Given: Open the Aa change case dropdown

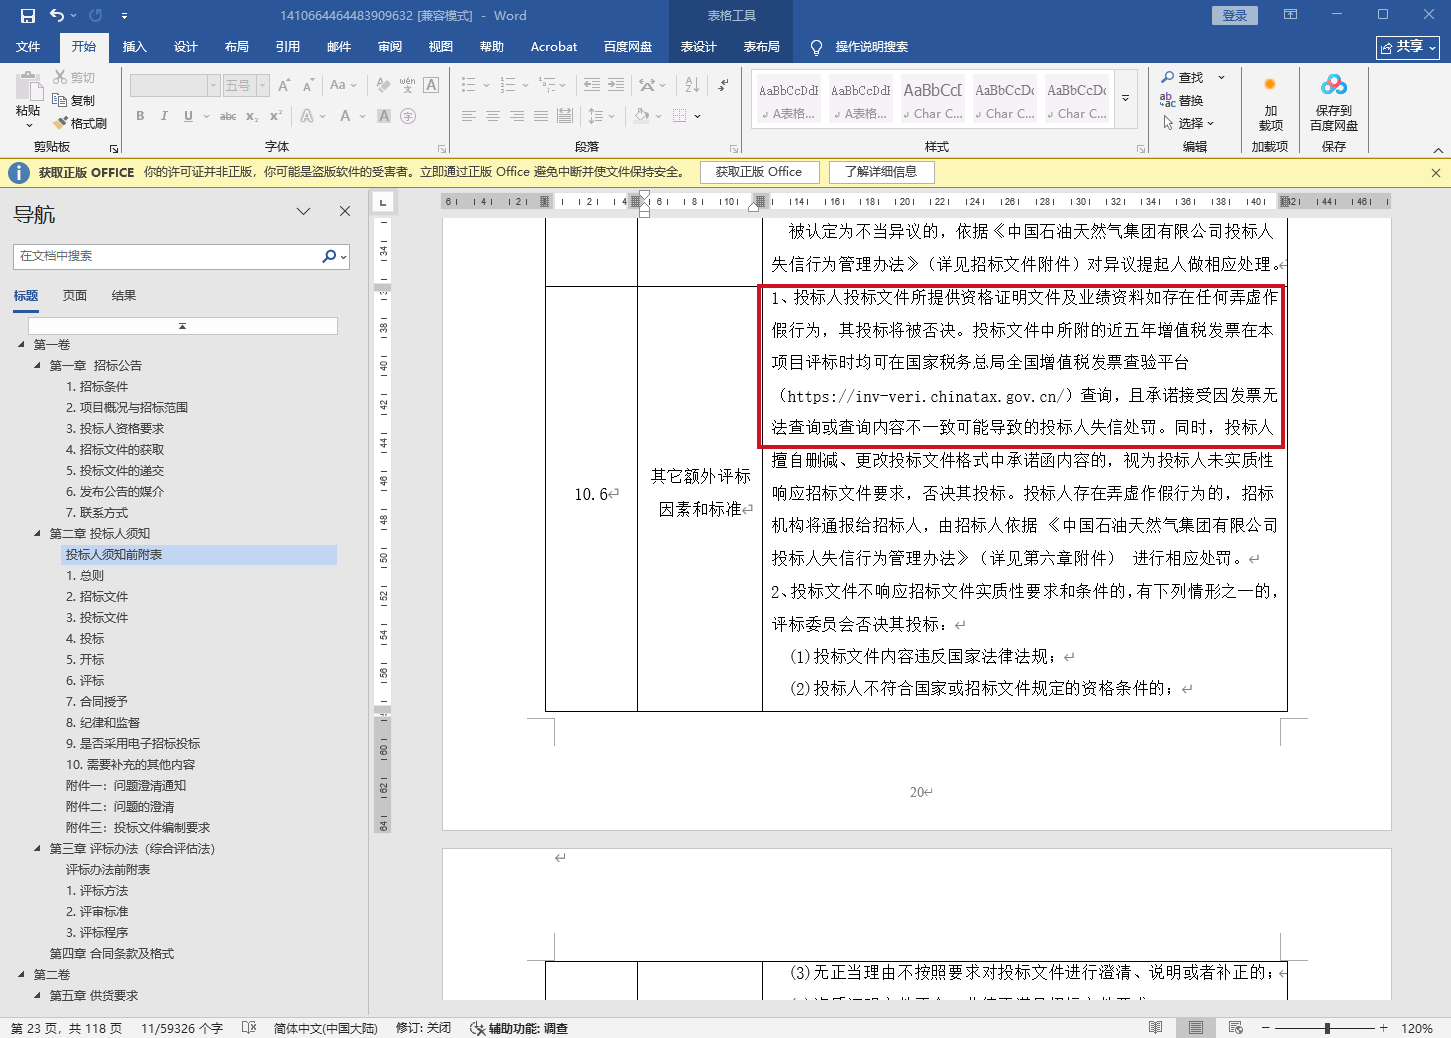Looking at the screenshot, I should click(343, 85).
